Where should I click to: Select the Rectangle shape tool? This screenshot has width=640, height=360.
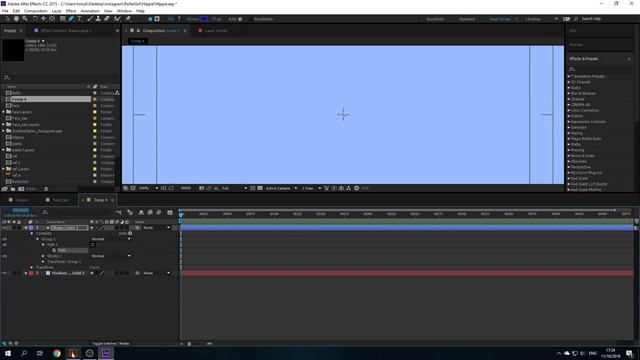62,19
